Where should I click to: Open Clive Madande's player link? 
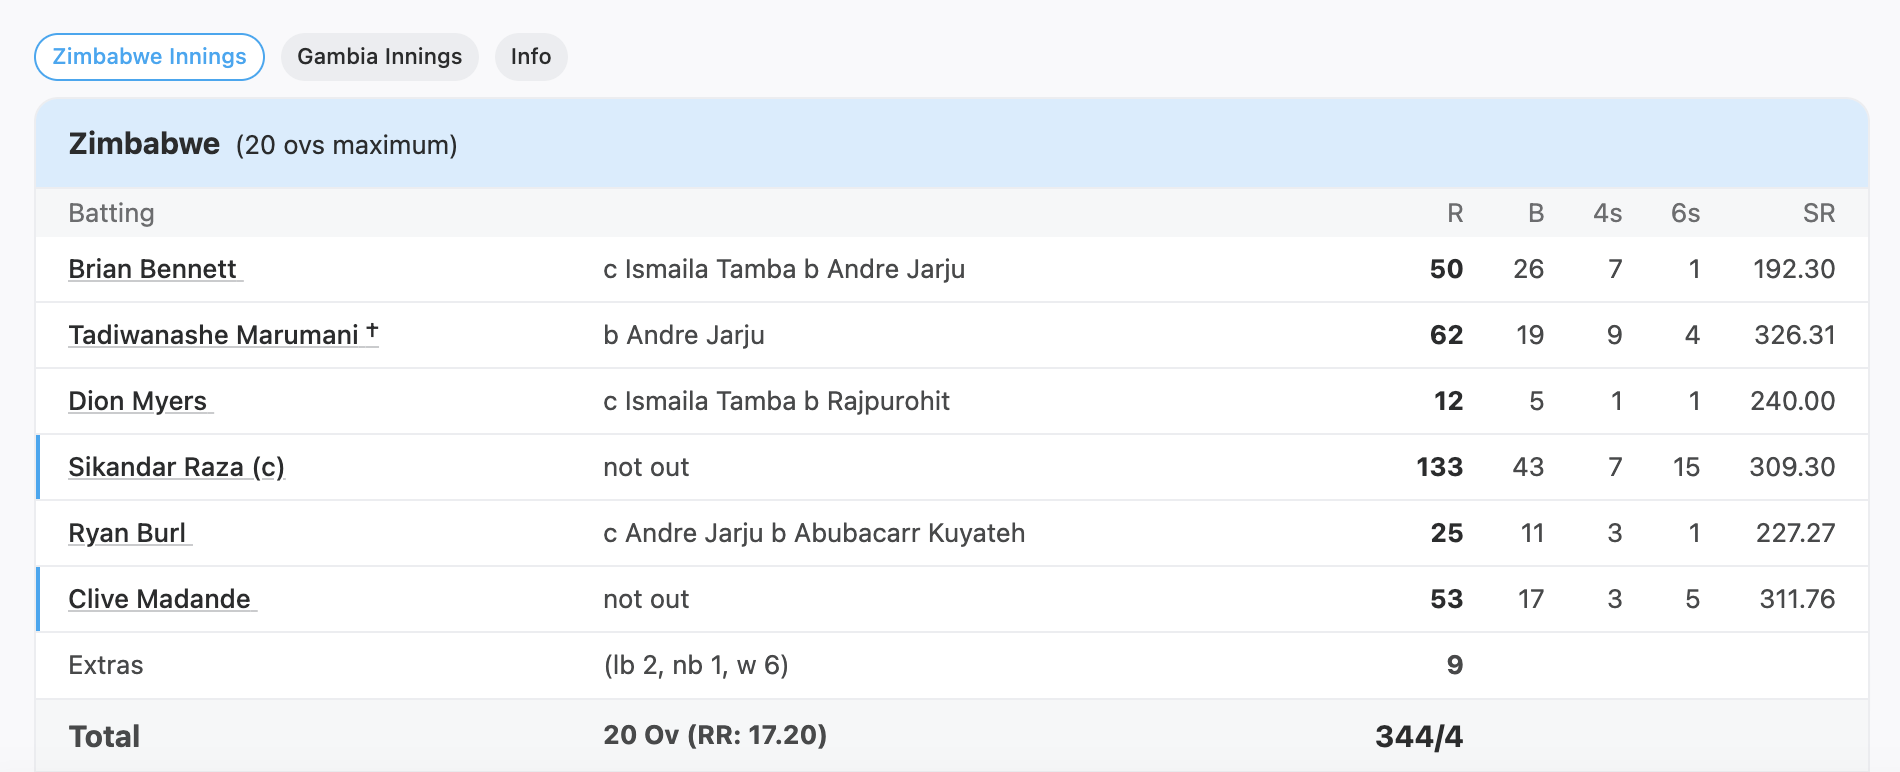(x=160, y=599)
